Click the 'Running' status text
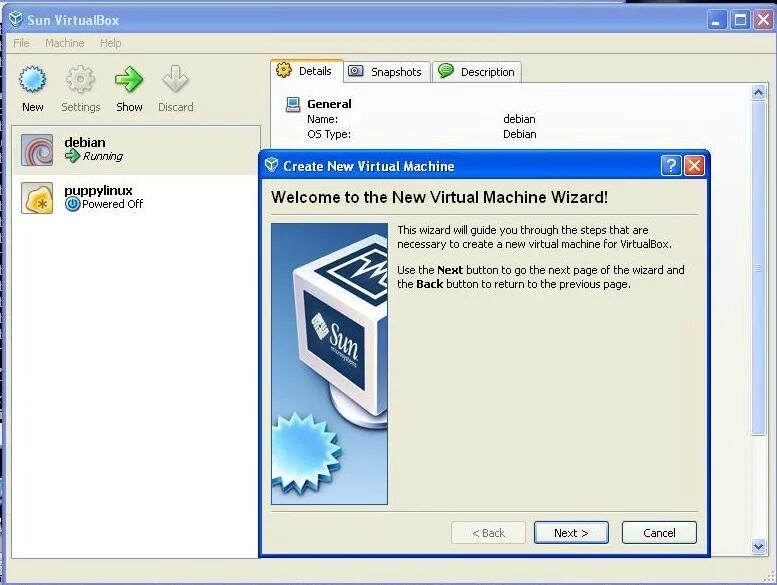Screen dimensions: 777x585 [103, 156]
